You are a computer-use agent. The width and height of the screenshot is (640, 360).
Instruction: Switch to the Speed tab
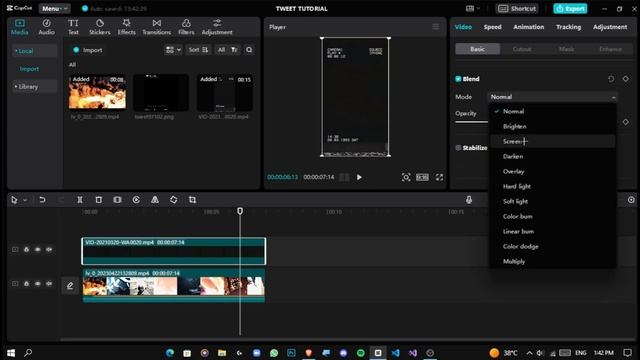pyautogui.click(x=493, y=27)
